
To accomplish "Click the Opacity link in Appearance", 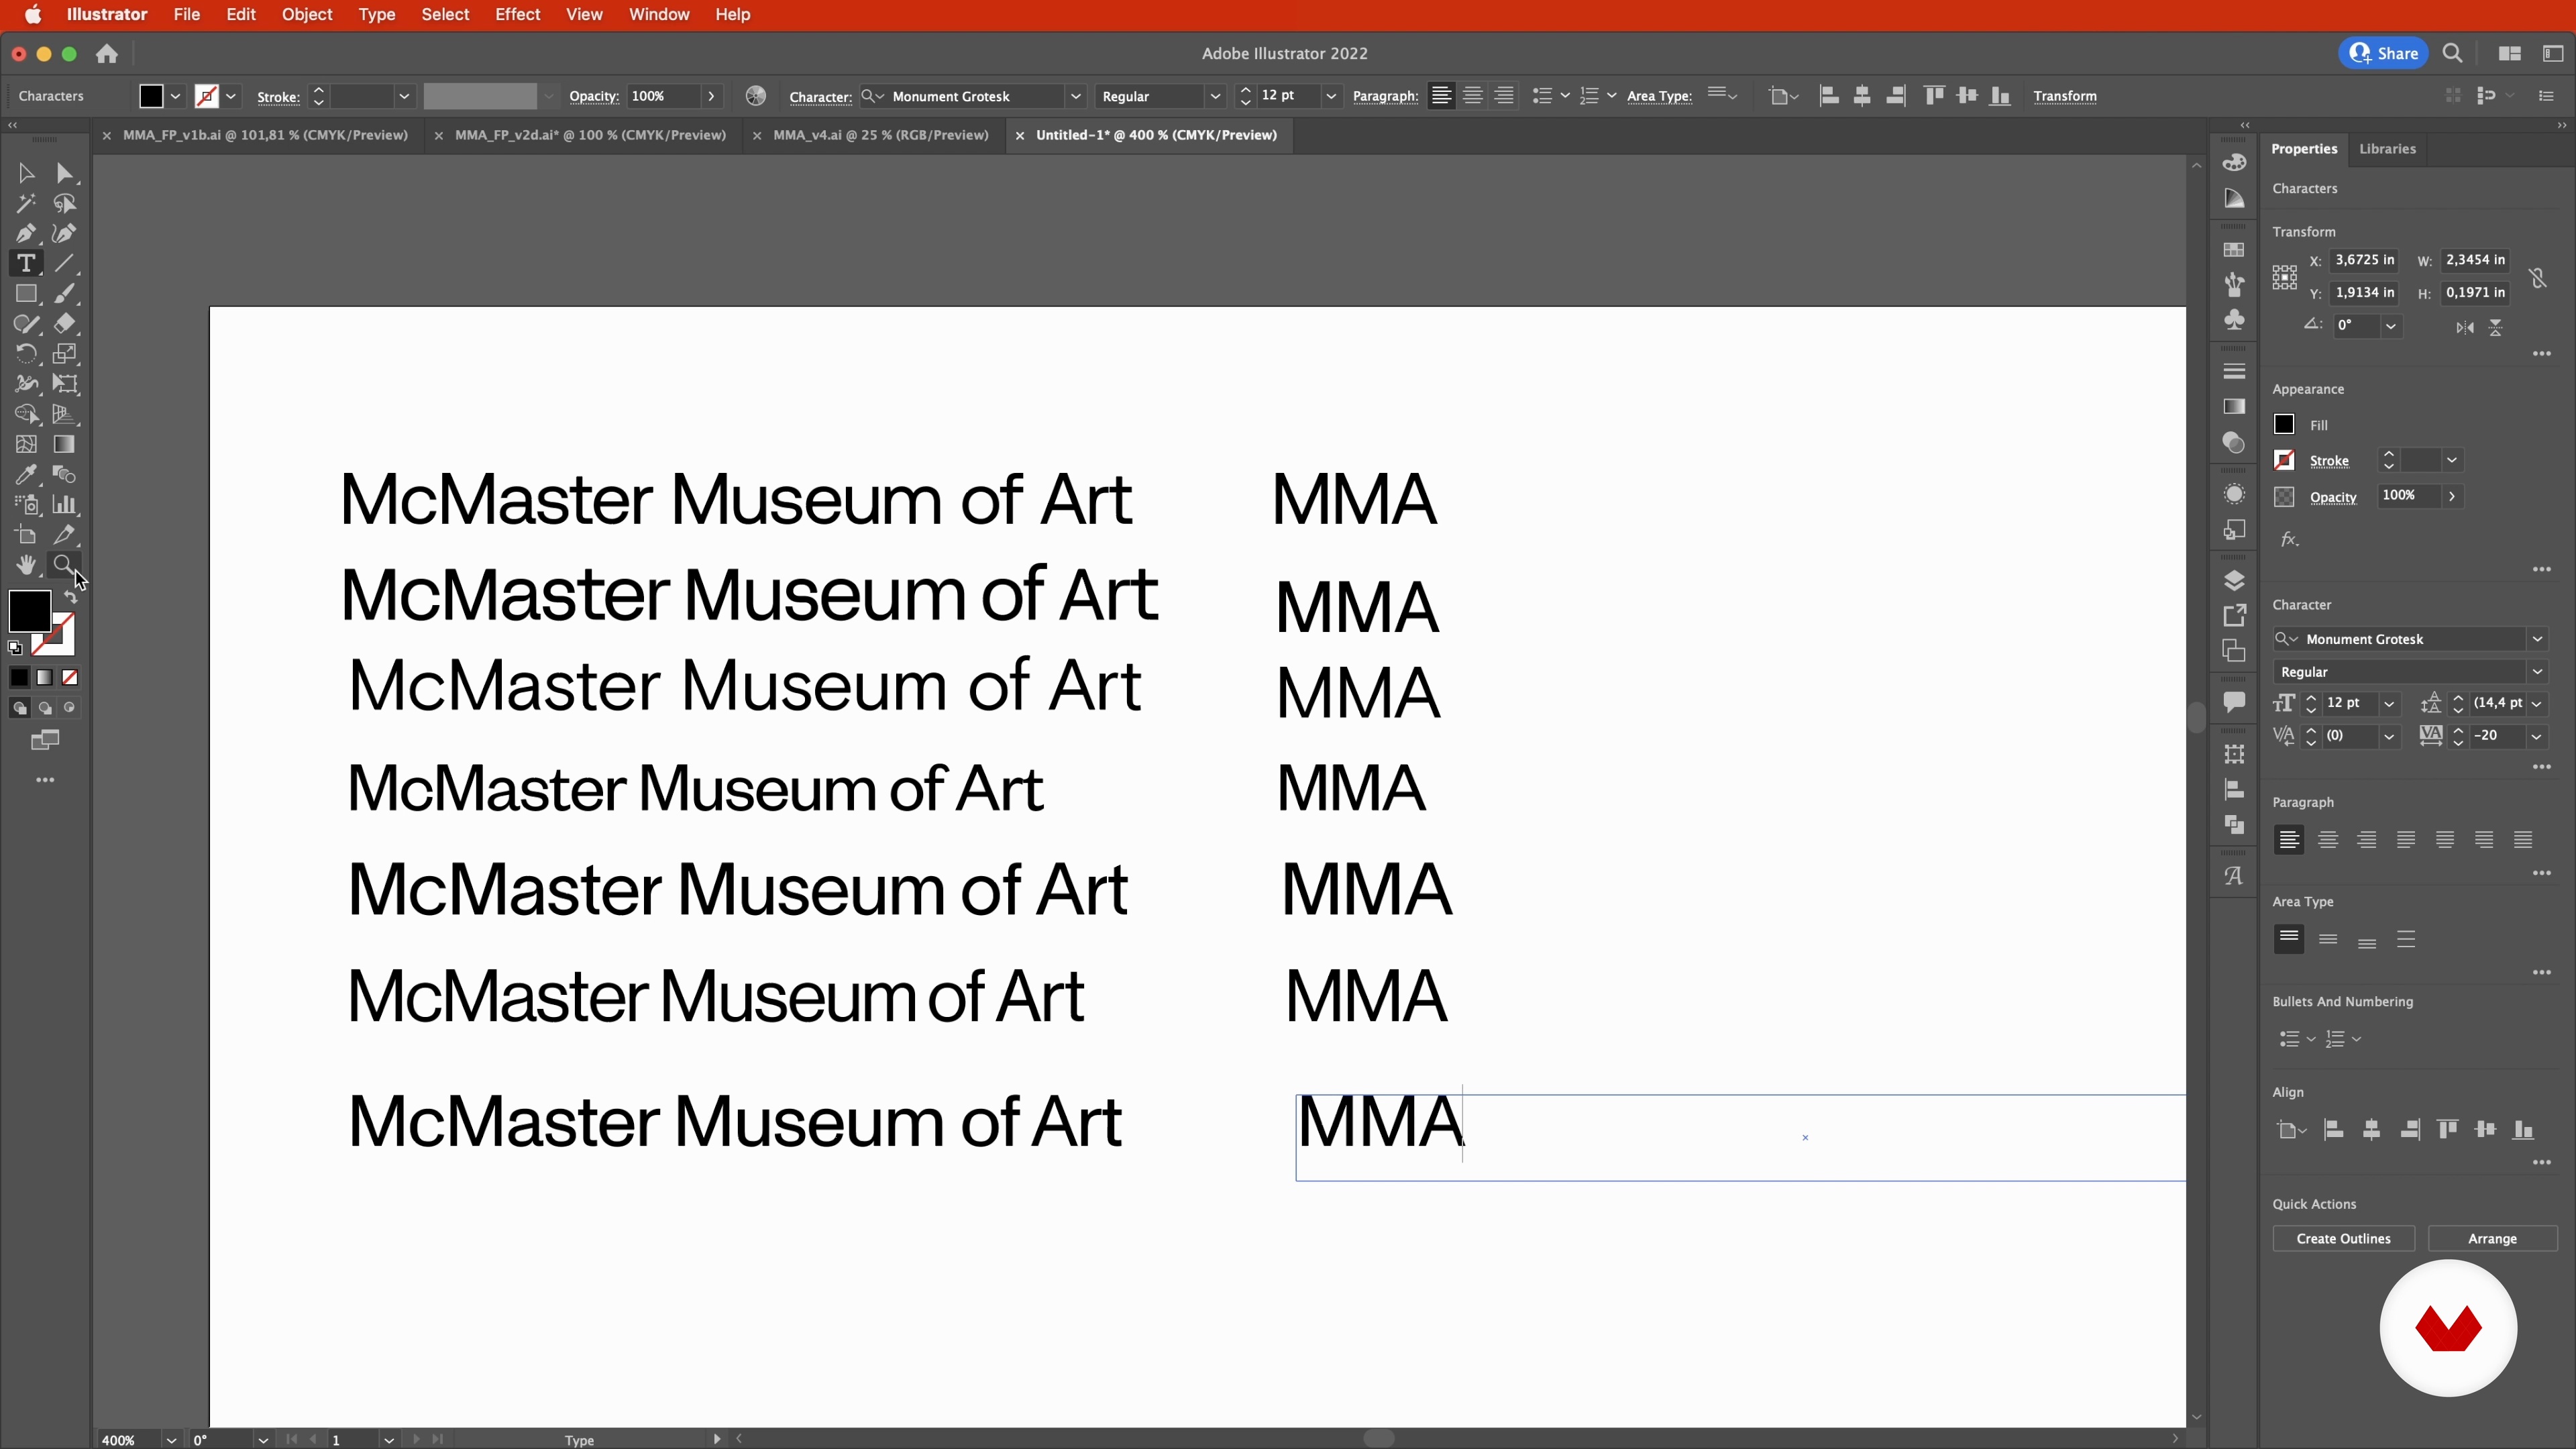I will pos(2333,497).
